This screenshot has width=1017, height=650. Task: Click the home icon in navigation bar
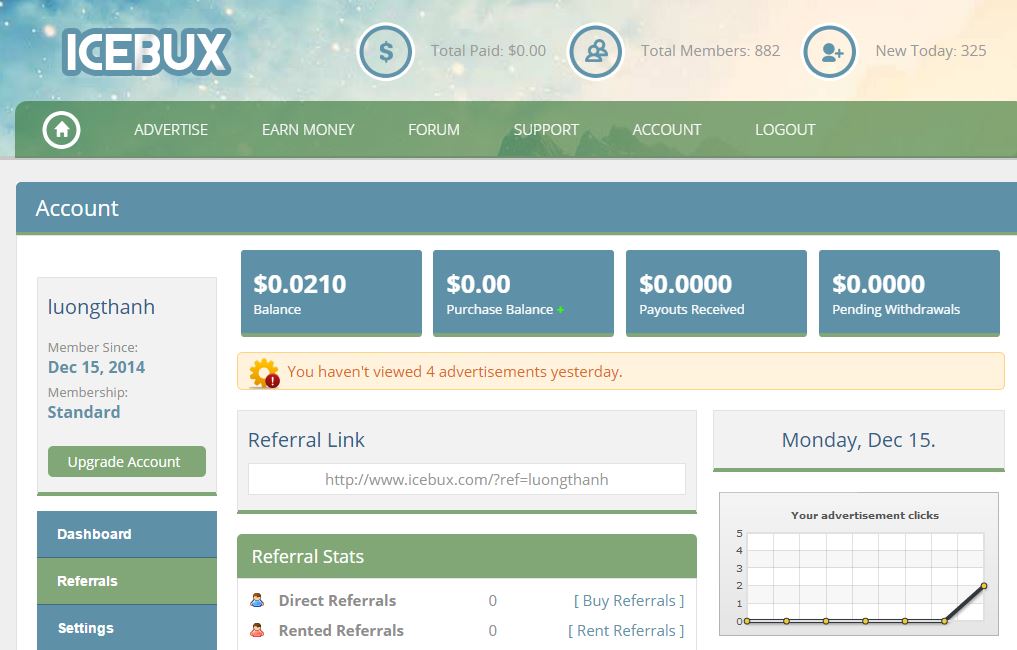click(62, 130)
